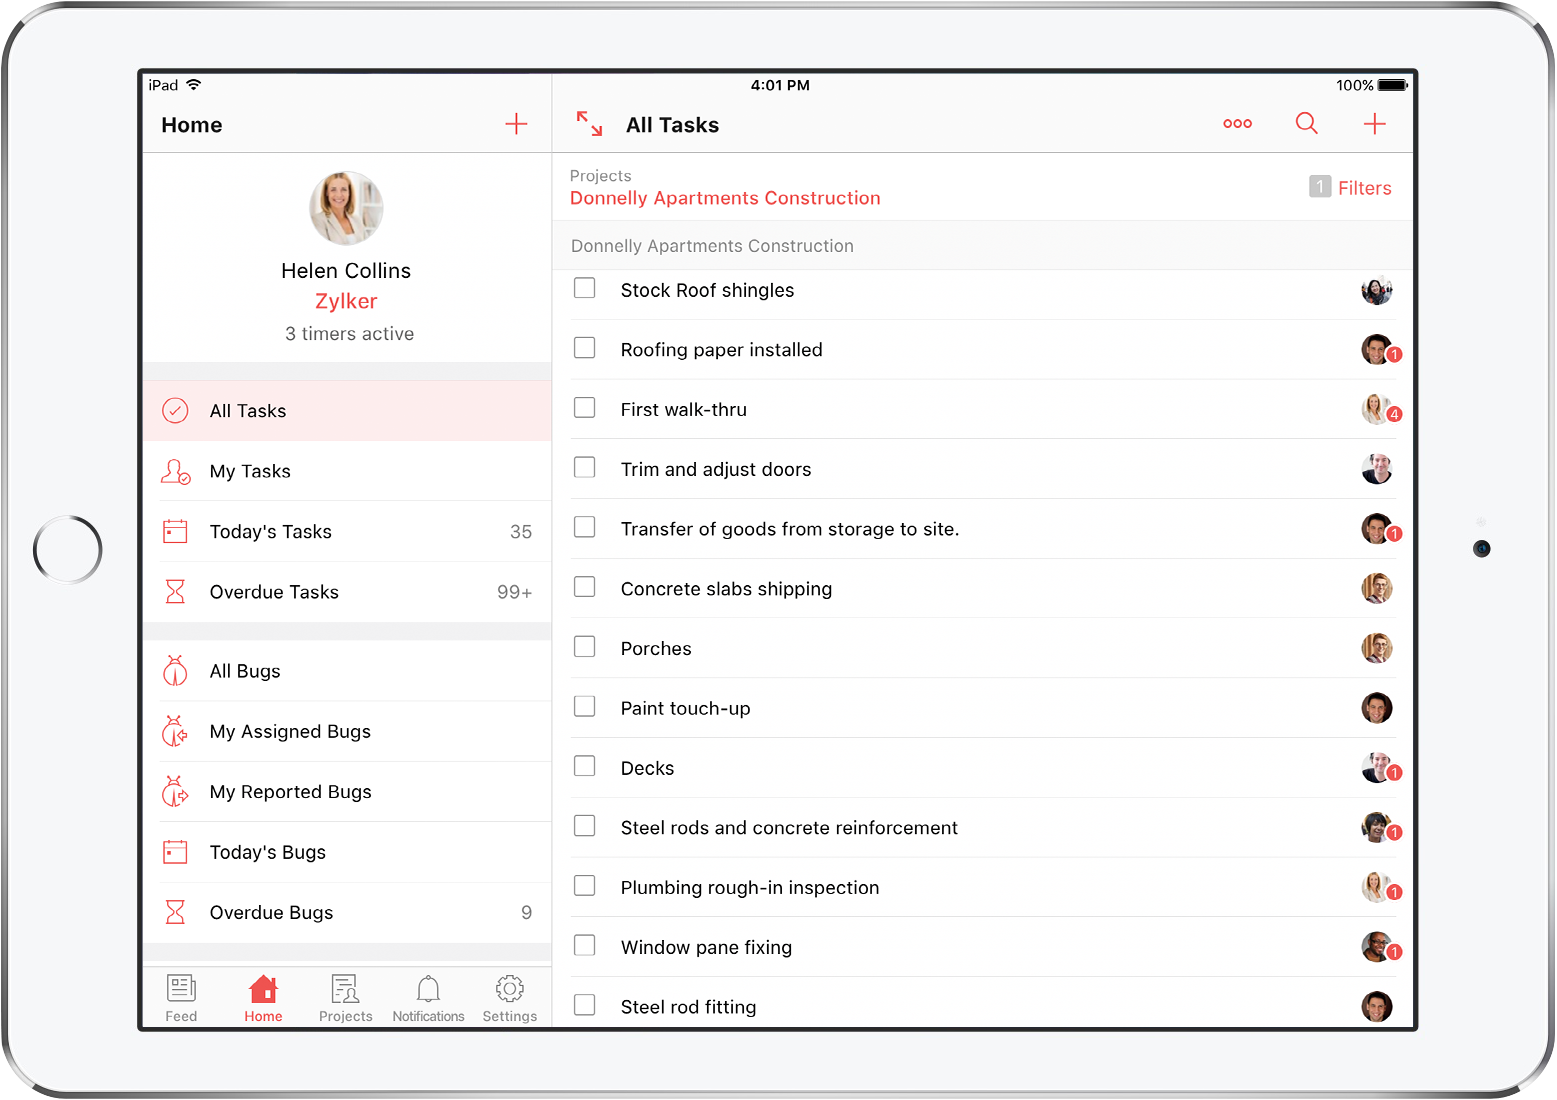
Task: Click the My Assigned Bugs icon
Action: tap(175, 731)
